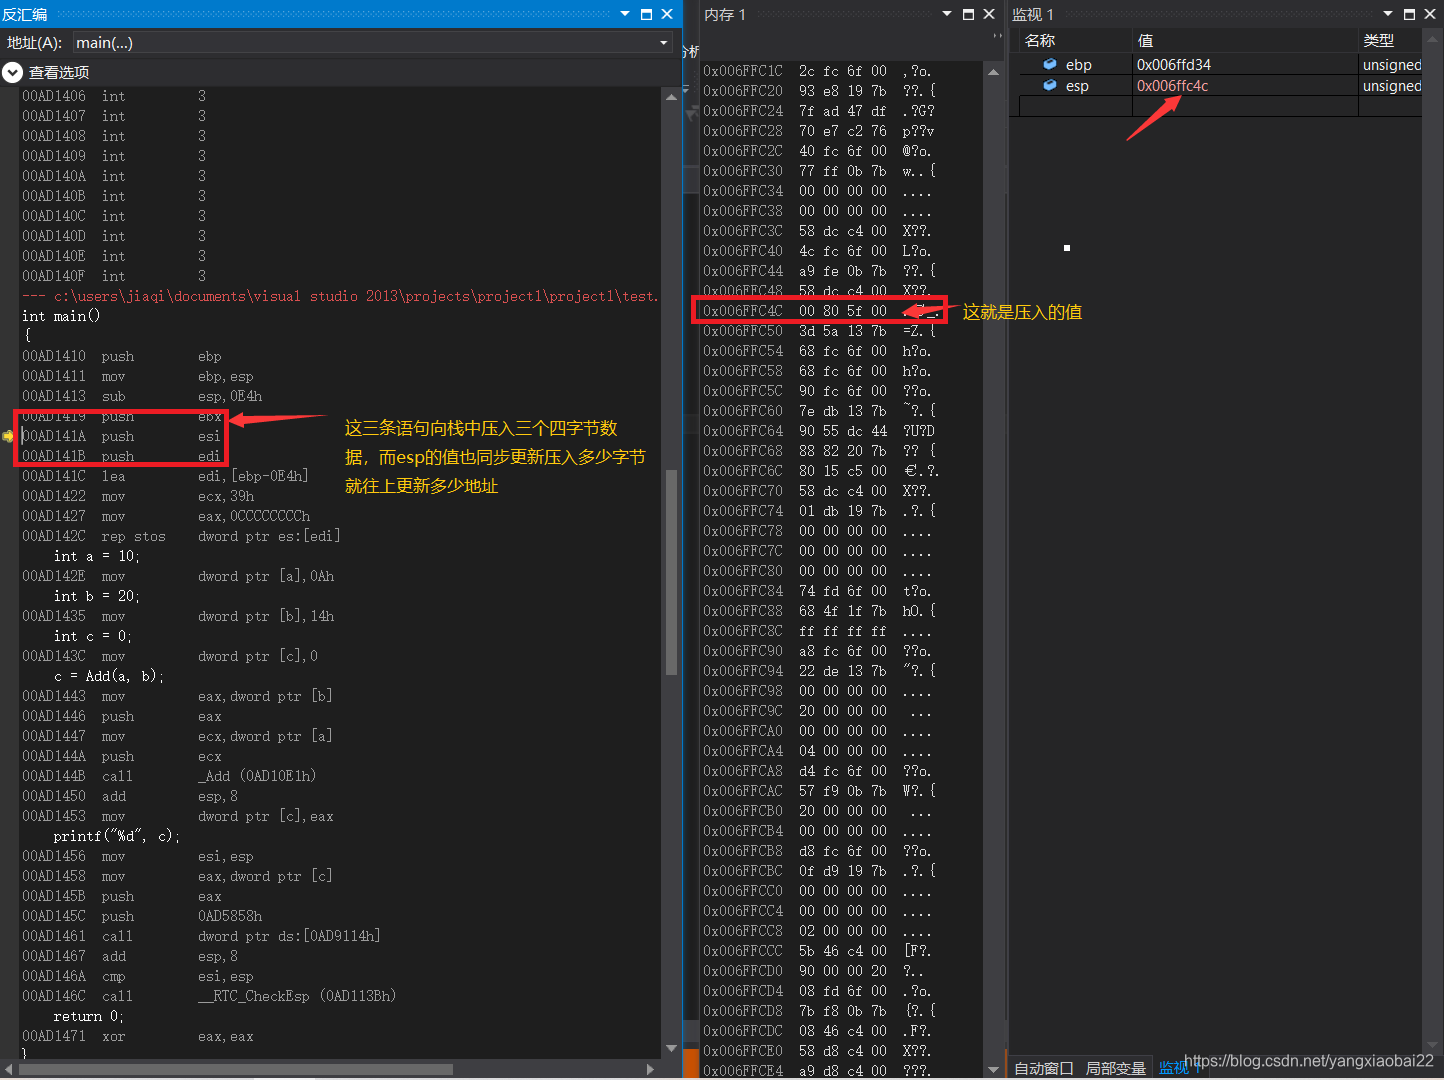The width and height of the screenshot is (1444, 1080).
Task: Click the 名称 column header
Action: (x=1075, y=40)
